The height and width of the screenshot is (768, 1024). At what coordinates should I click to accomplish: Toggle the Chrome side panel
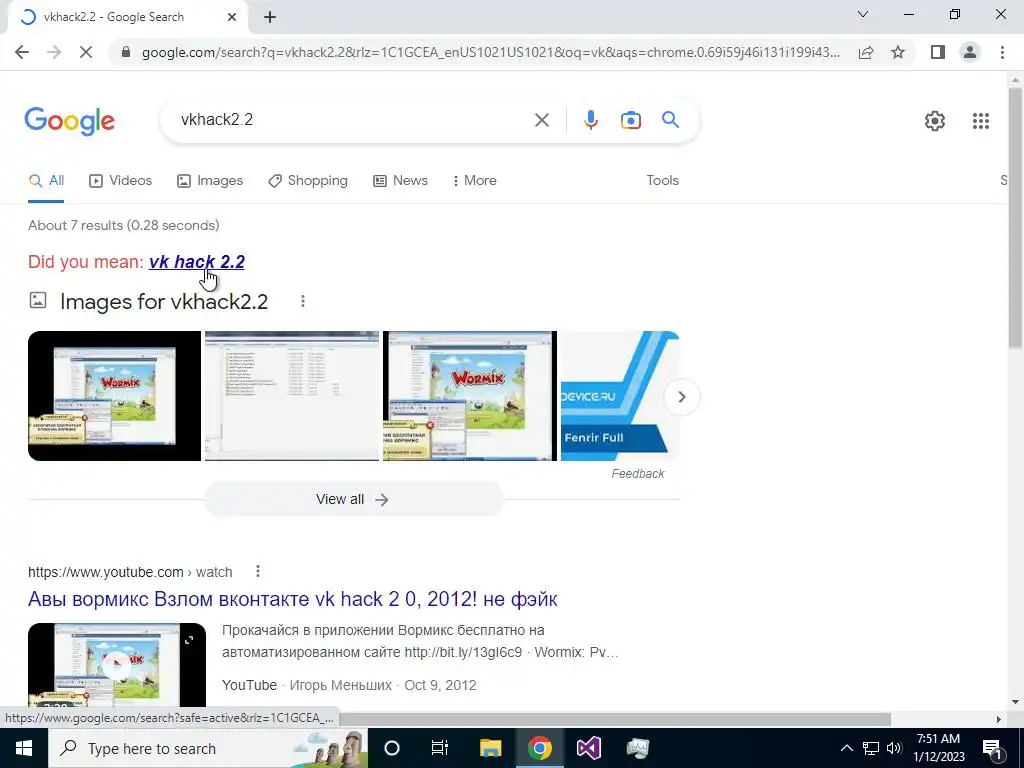(x=938, y=52)
